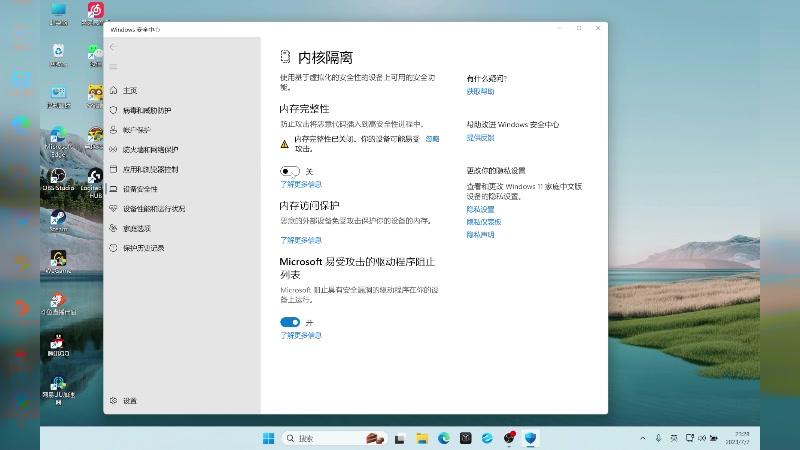Switch input method via the 英 indicator

(x=674, y=438)
